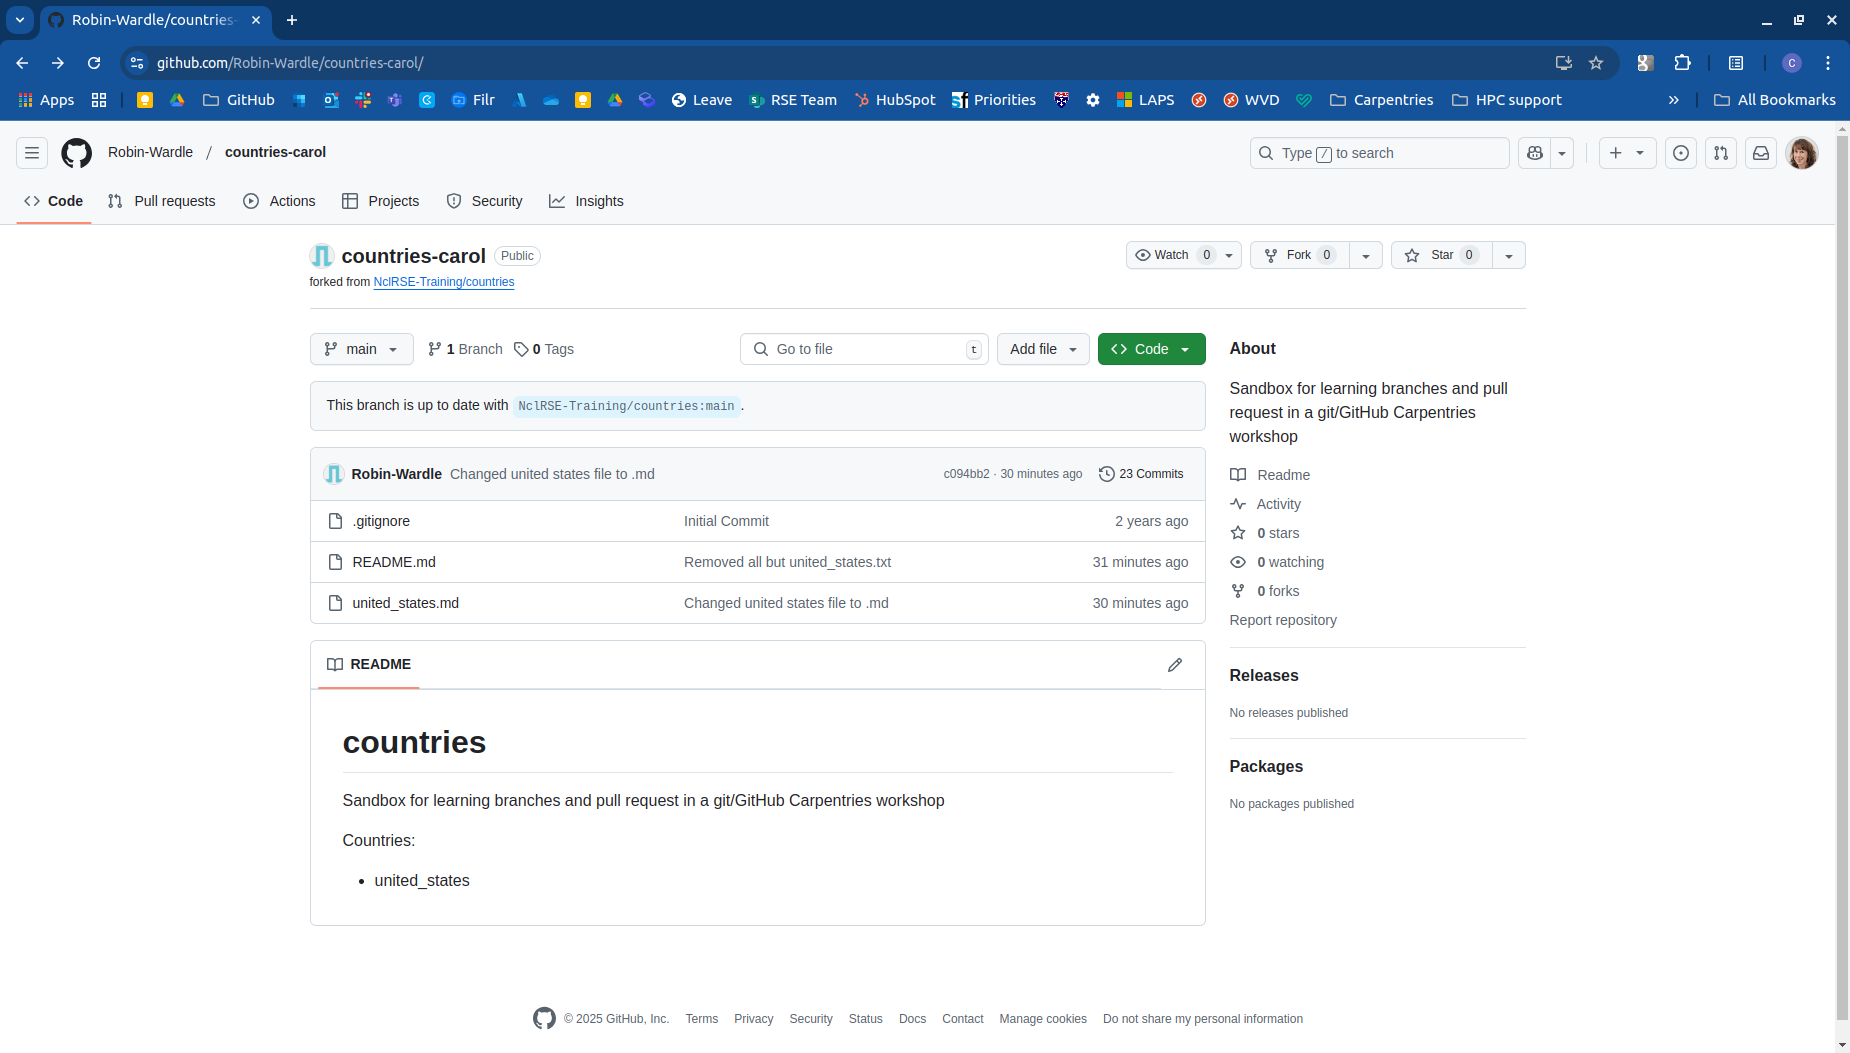The height and width of the screenshot is (1053, 1850).
Task: Bookmark this page via the address bar star
Action: 1595,62
